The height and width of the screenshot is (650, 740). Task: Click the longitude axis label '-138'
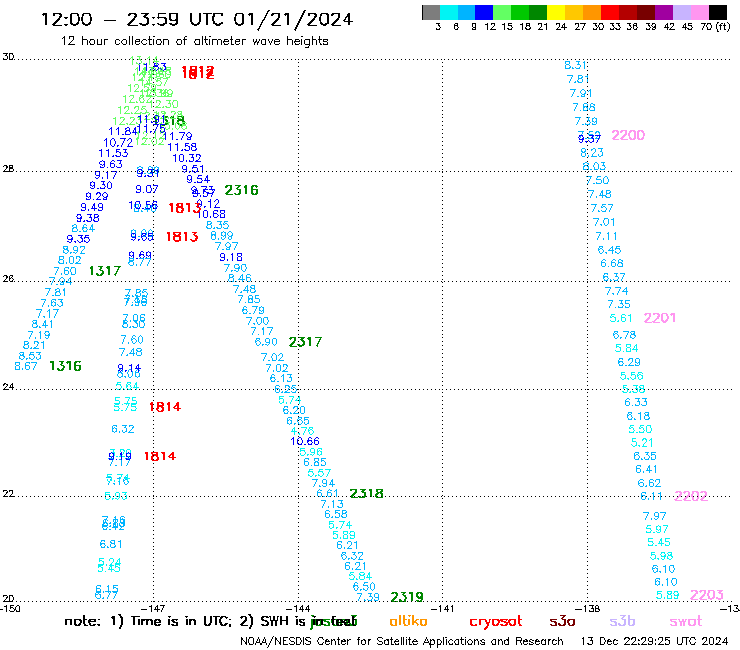[587, 609]
